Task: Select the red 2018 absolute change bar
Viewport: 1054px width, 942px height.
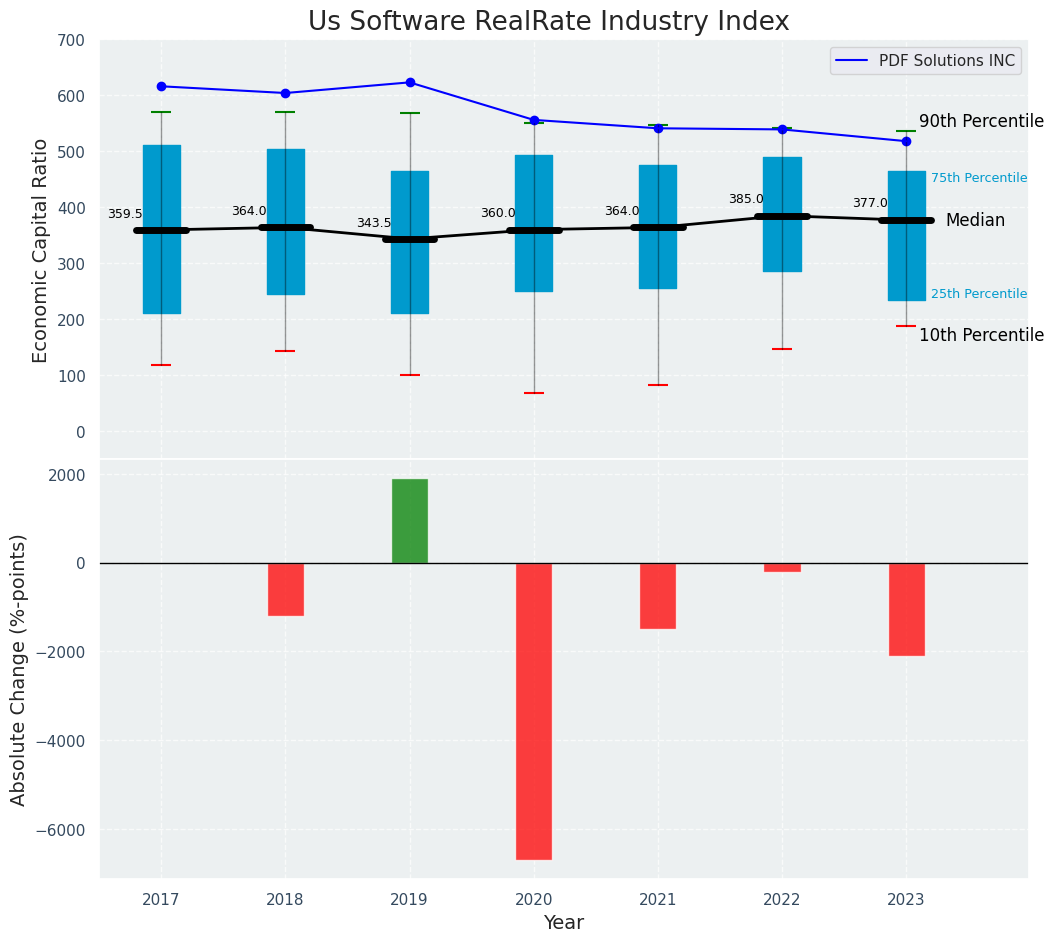Action: pos(285,589)
